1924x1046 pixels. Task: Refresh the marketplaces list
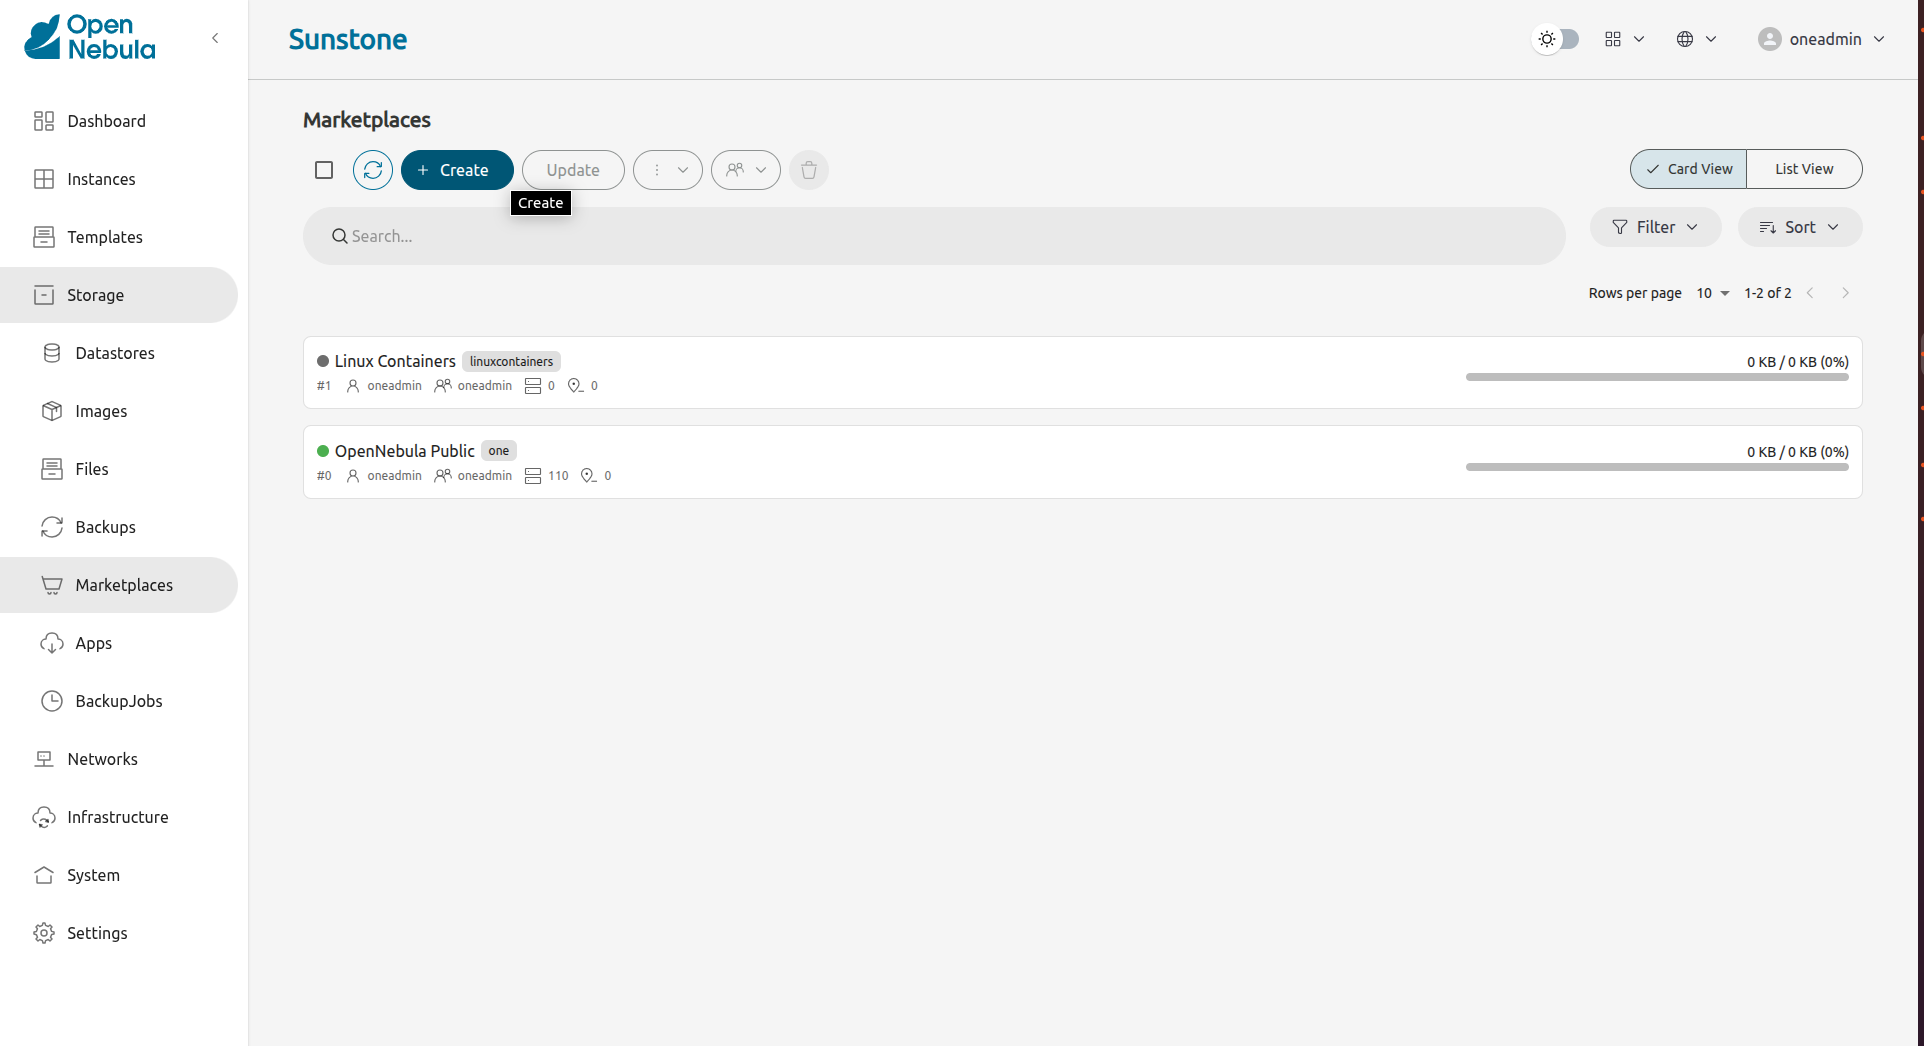coord(372,170)
